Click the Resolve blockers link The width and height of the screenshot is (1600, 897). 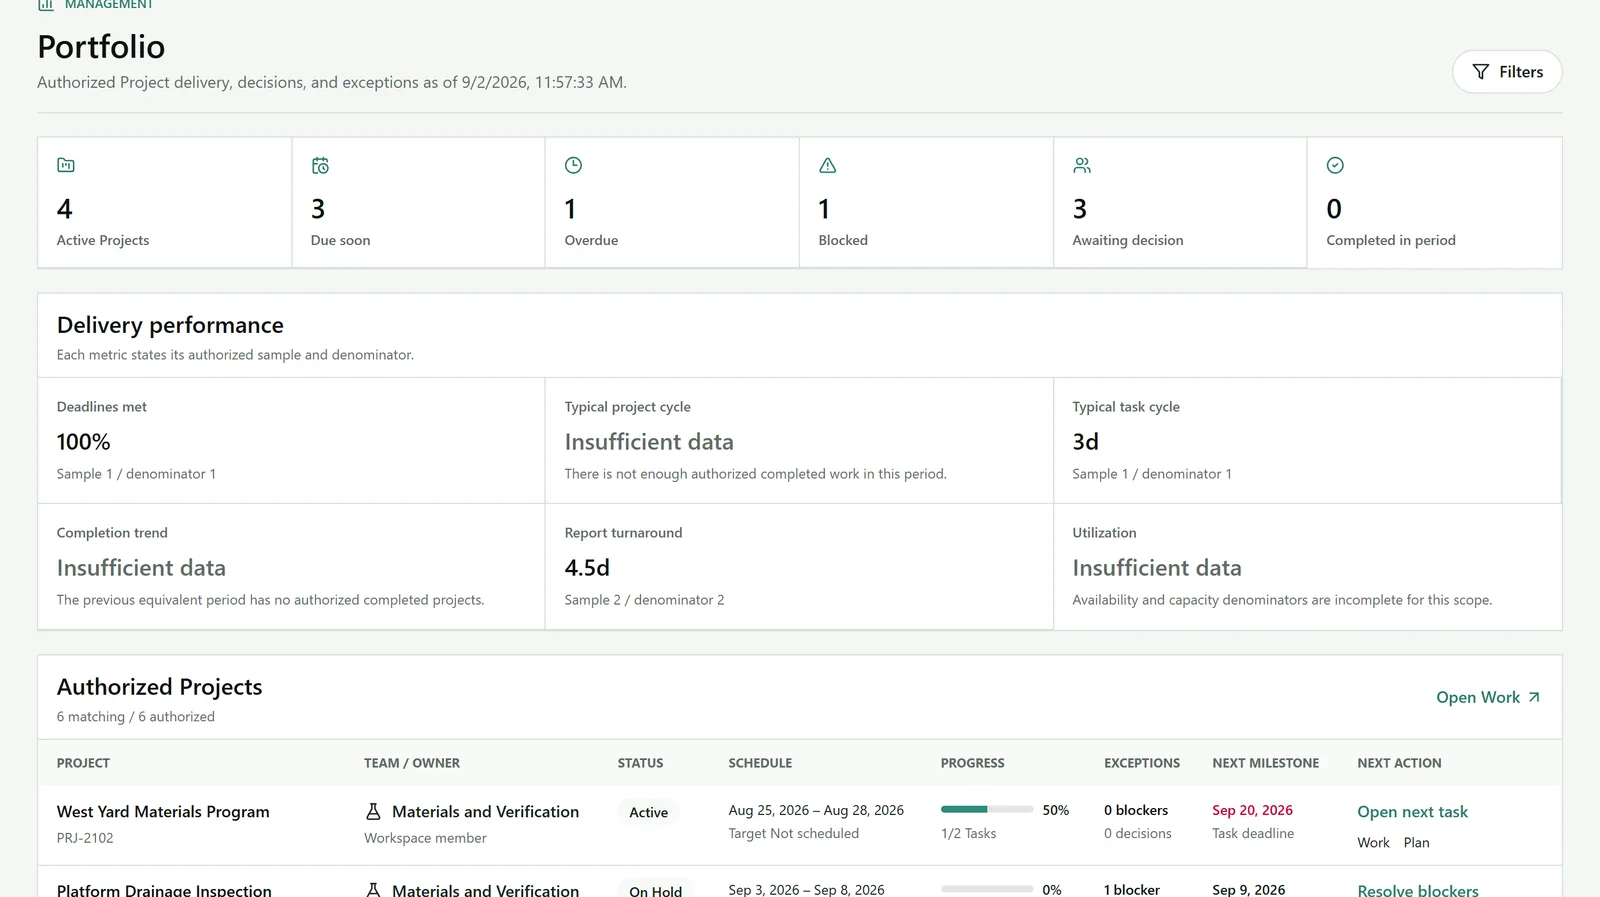[1417, 890]
